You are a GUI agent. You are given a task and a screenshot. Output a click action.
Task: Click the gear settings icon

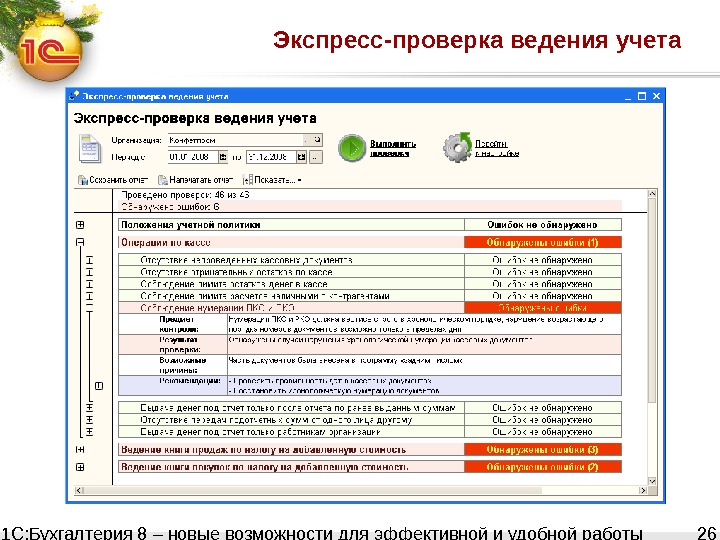point(457,147)
